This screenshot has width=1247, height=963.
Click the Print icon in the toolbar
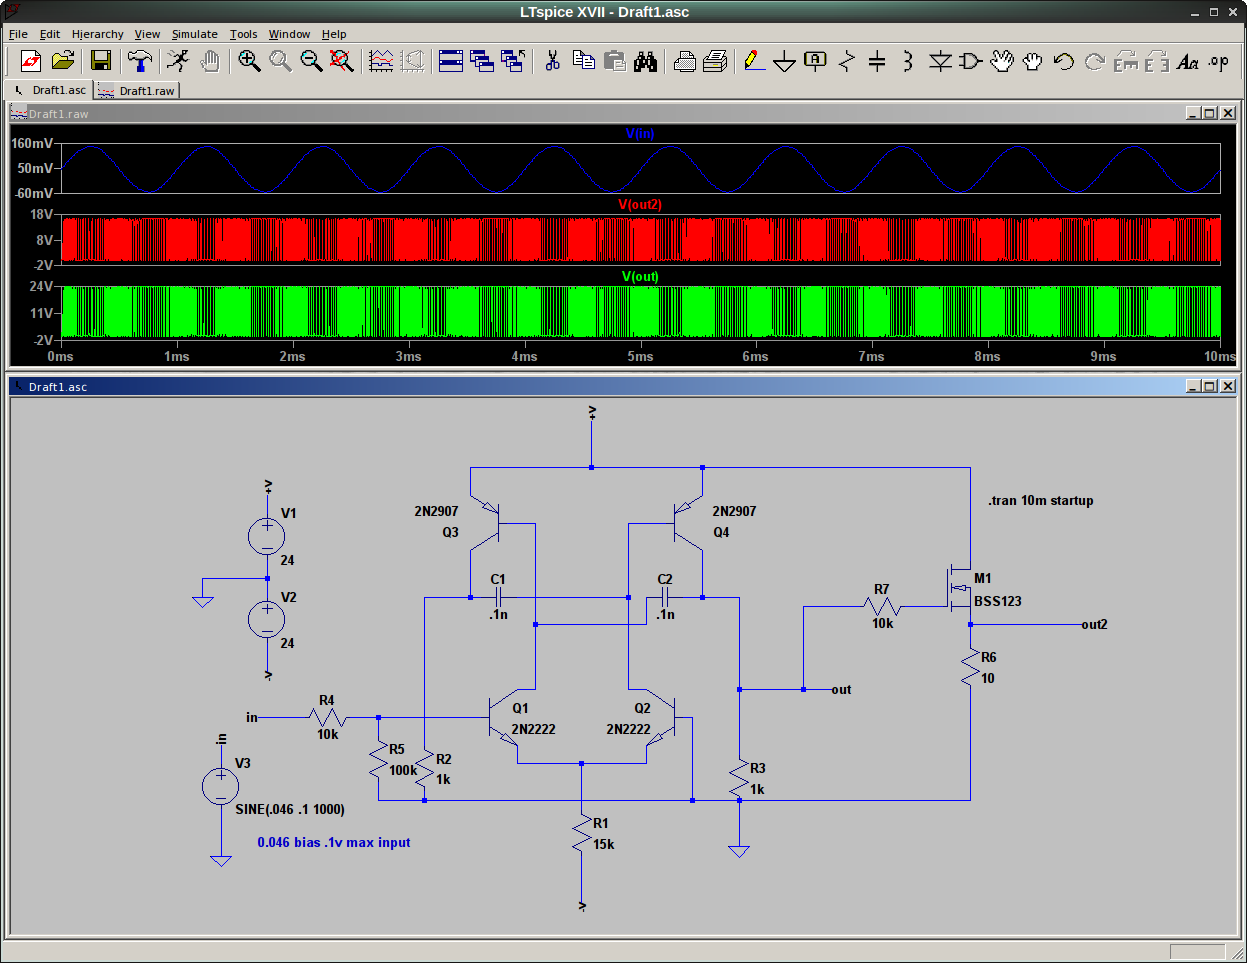715,62
